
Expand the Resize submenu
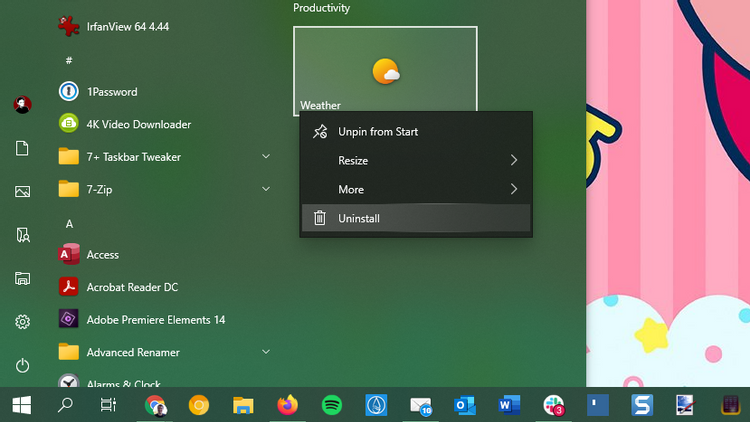tap(416, 161)
